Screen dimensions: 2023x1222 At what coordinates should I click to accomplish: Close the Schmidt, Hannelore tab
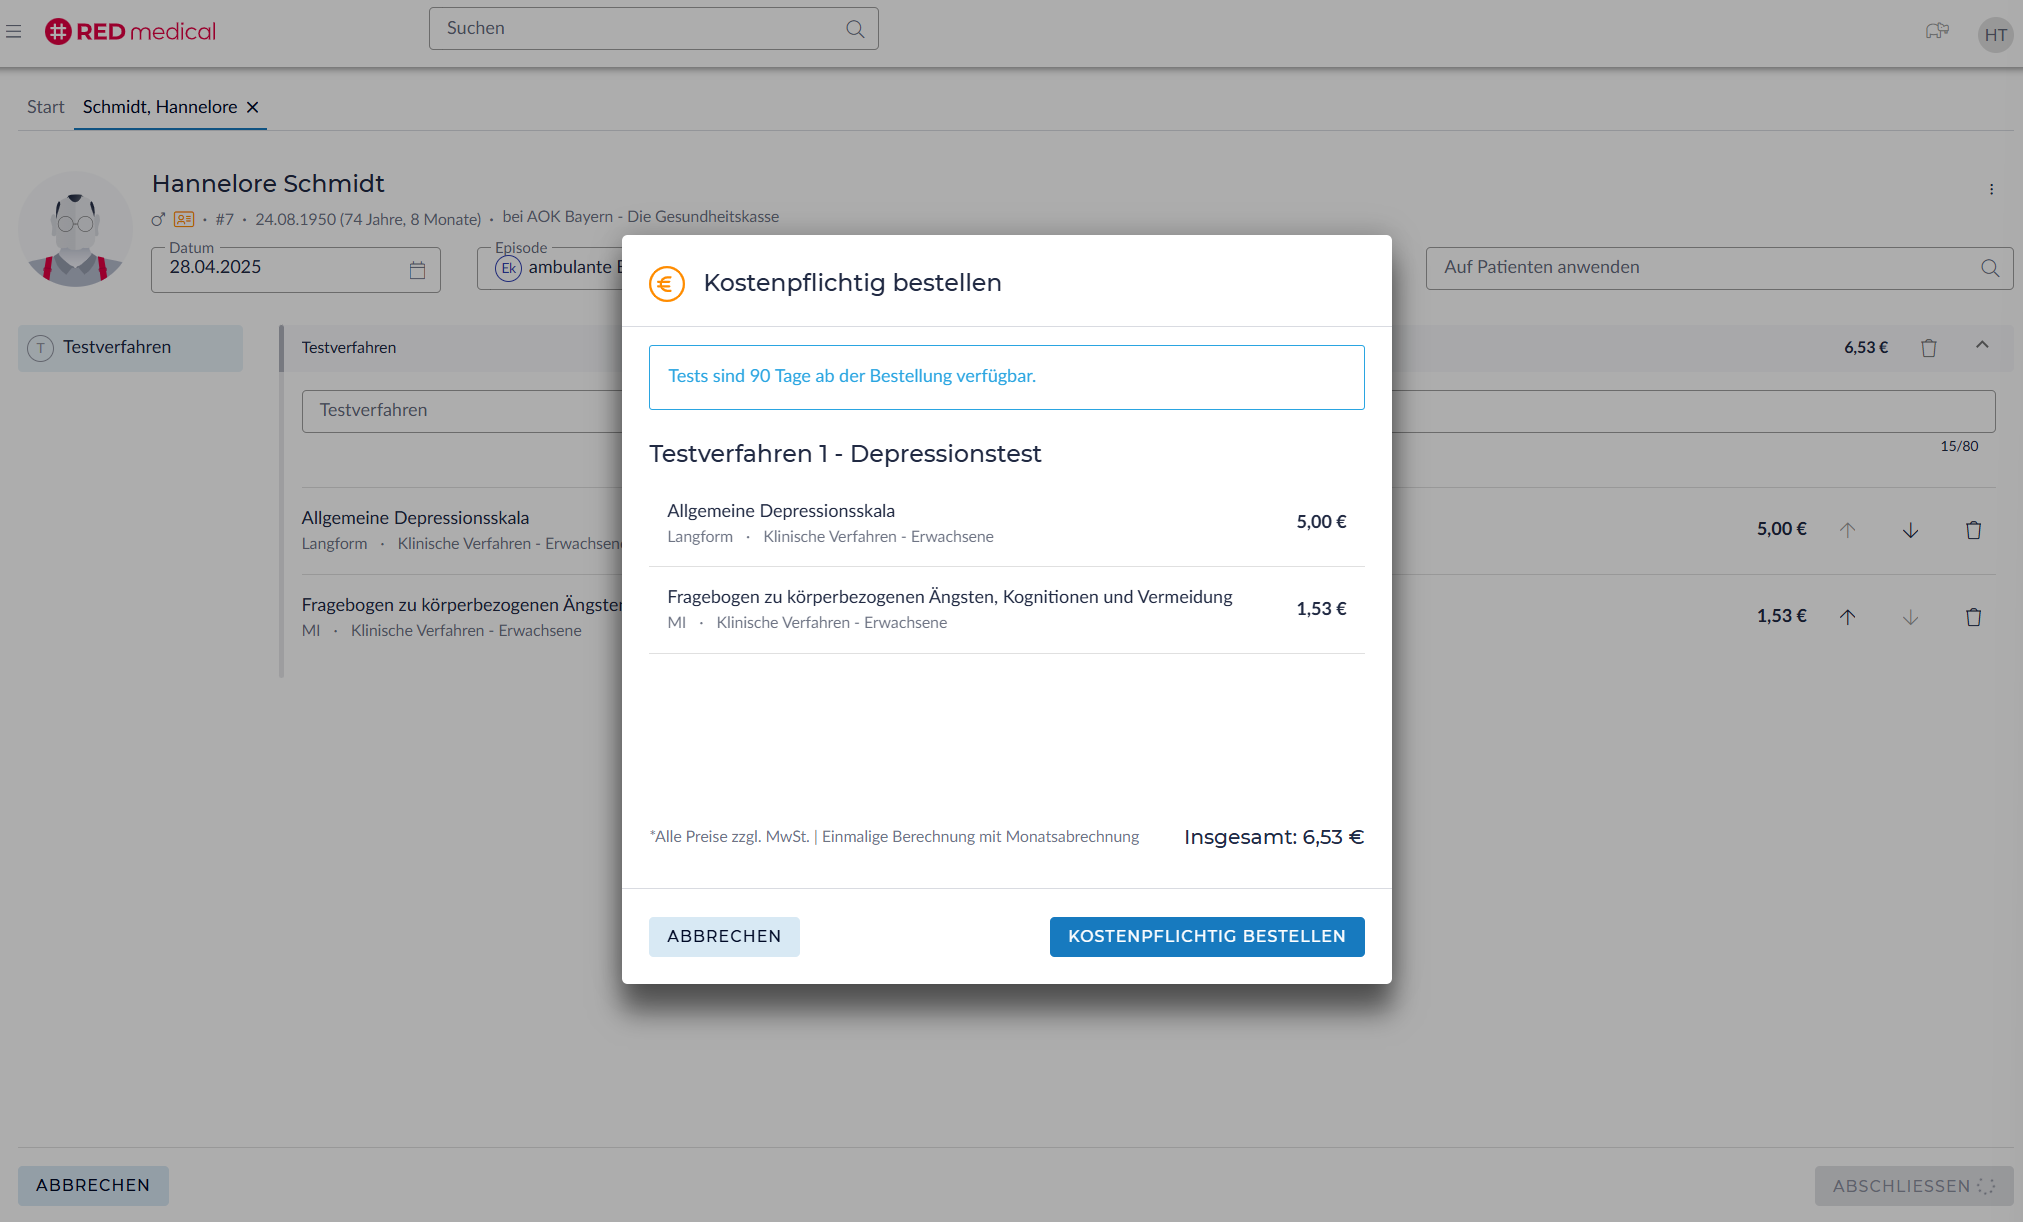(x=253, y=107)
